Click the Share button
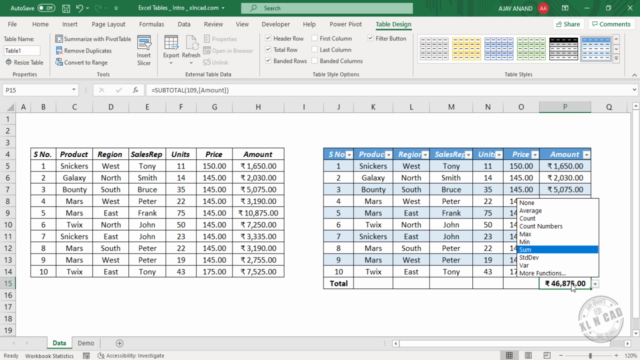Image resolution: width=640 pixels, height=360 pixels. point(568,24)
